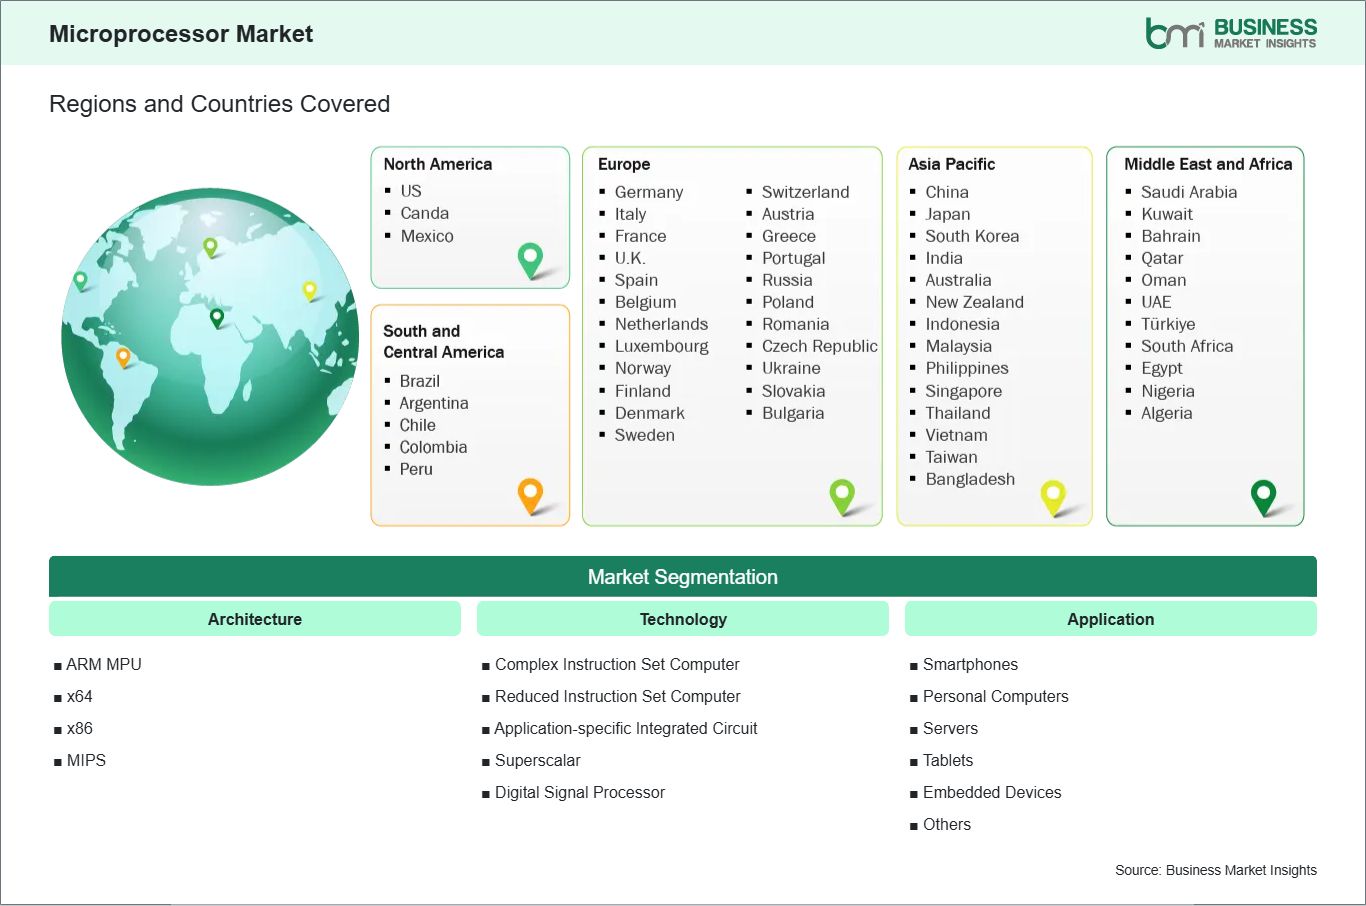Click the green Europe location pin
Screen dimensions: 1366x906
tap(212, 246)
